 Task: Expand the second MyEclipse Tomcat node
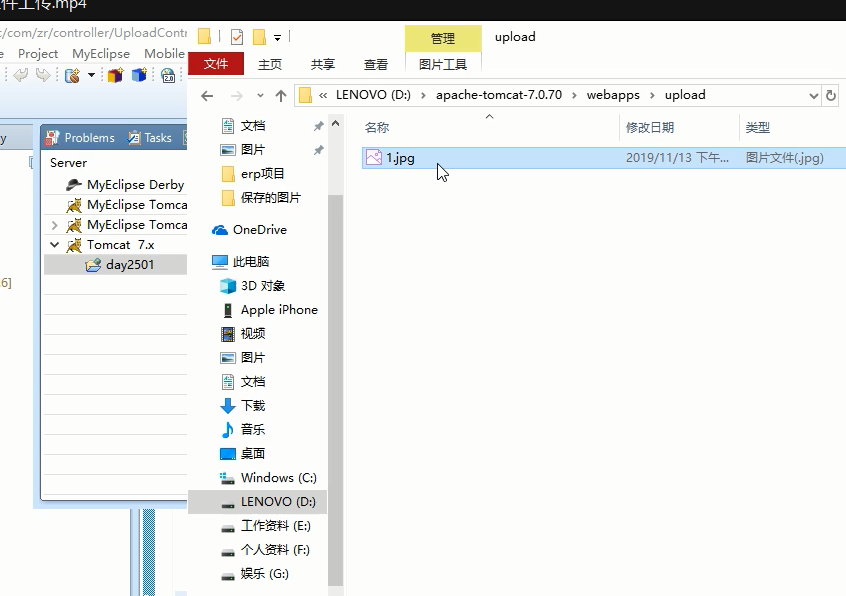tap(54, 225)
